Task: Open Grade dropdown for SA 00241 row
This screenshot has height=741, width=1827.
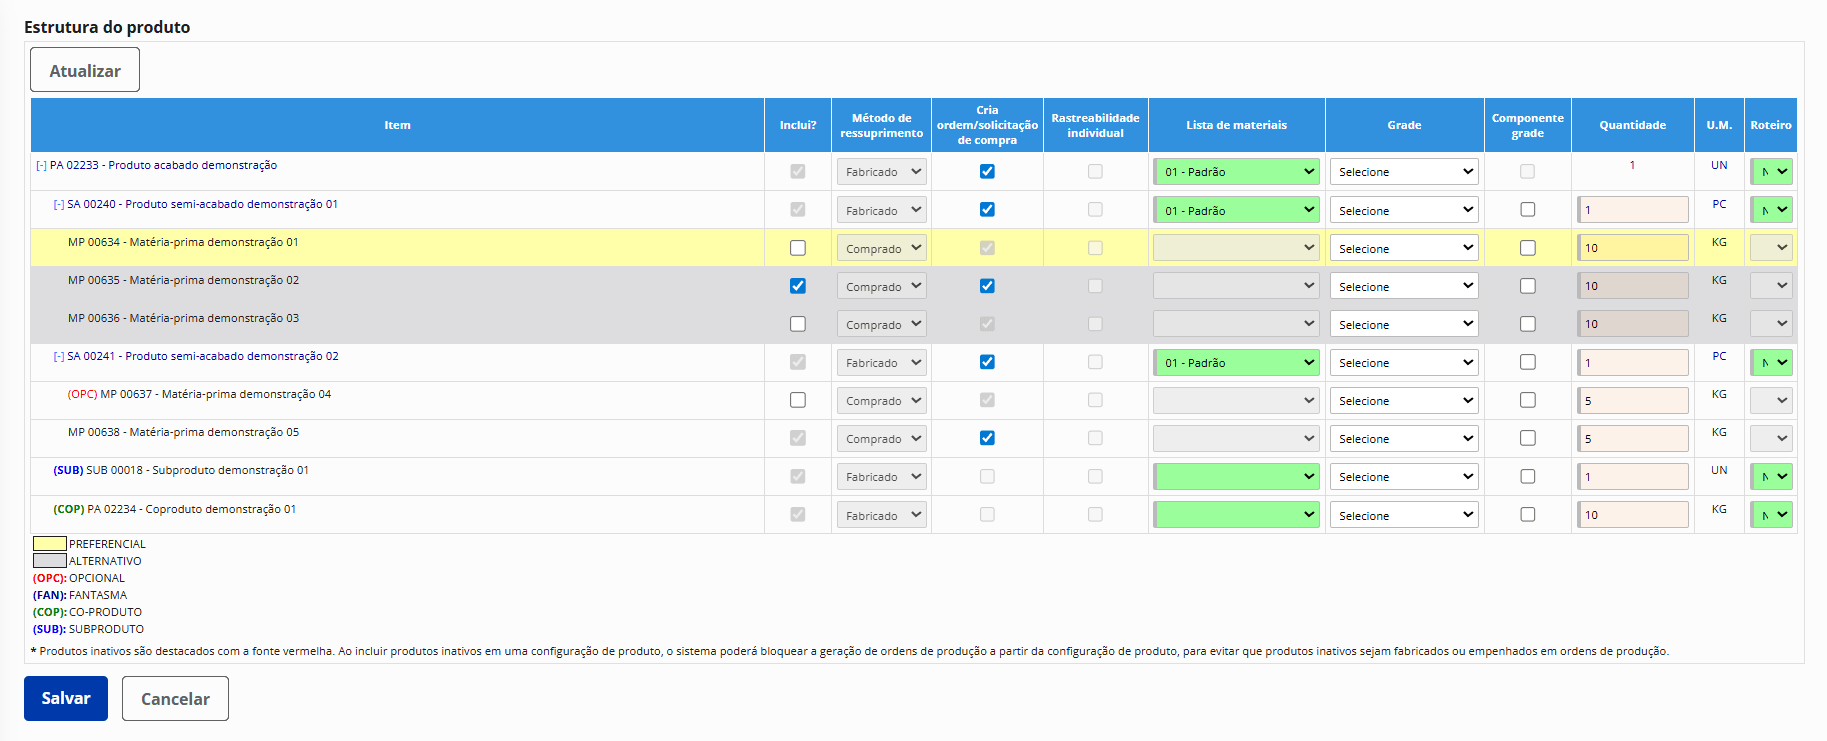Action: coord(1404,363)
